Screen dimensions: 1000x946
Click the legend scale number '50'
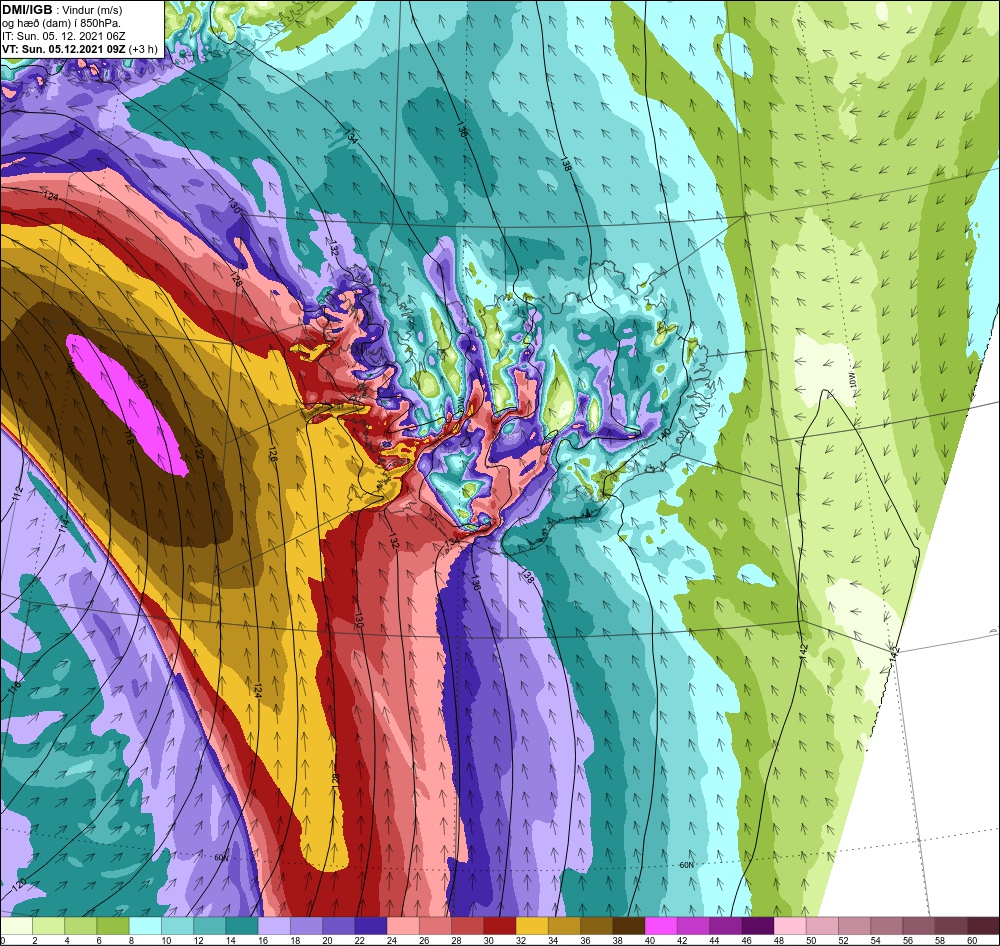tap(811, 940)
